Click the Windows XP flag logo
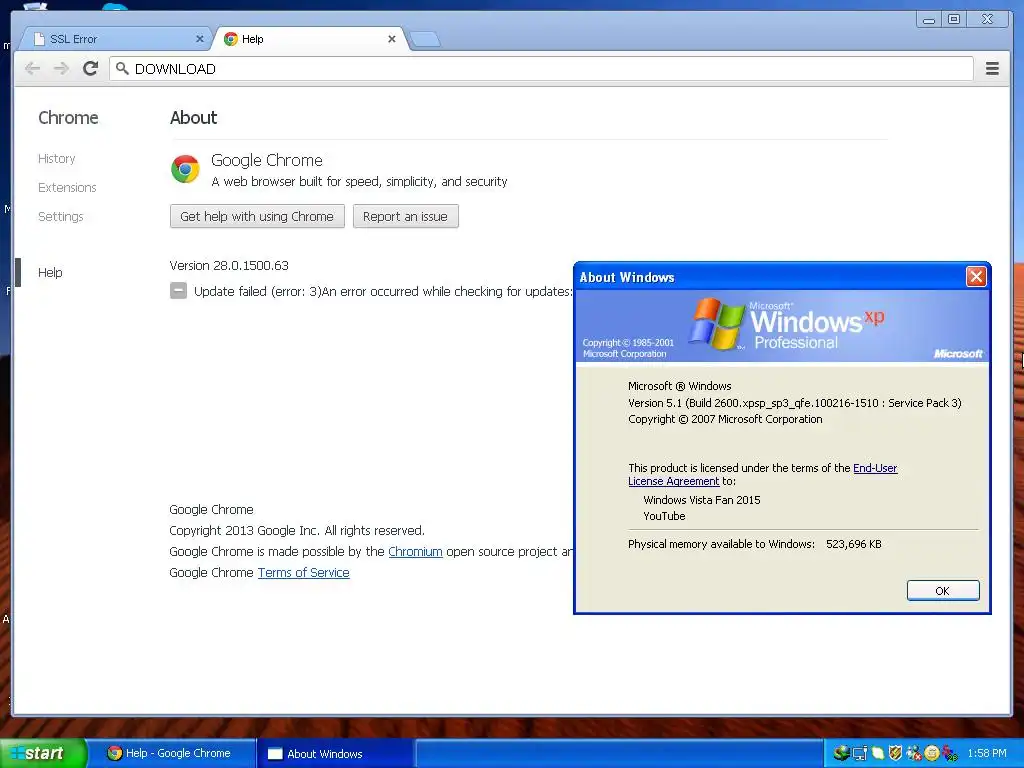 (x=718, y=323)
